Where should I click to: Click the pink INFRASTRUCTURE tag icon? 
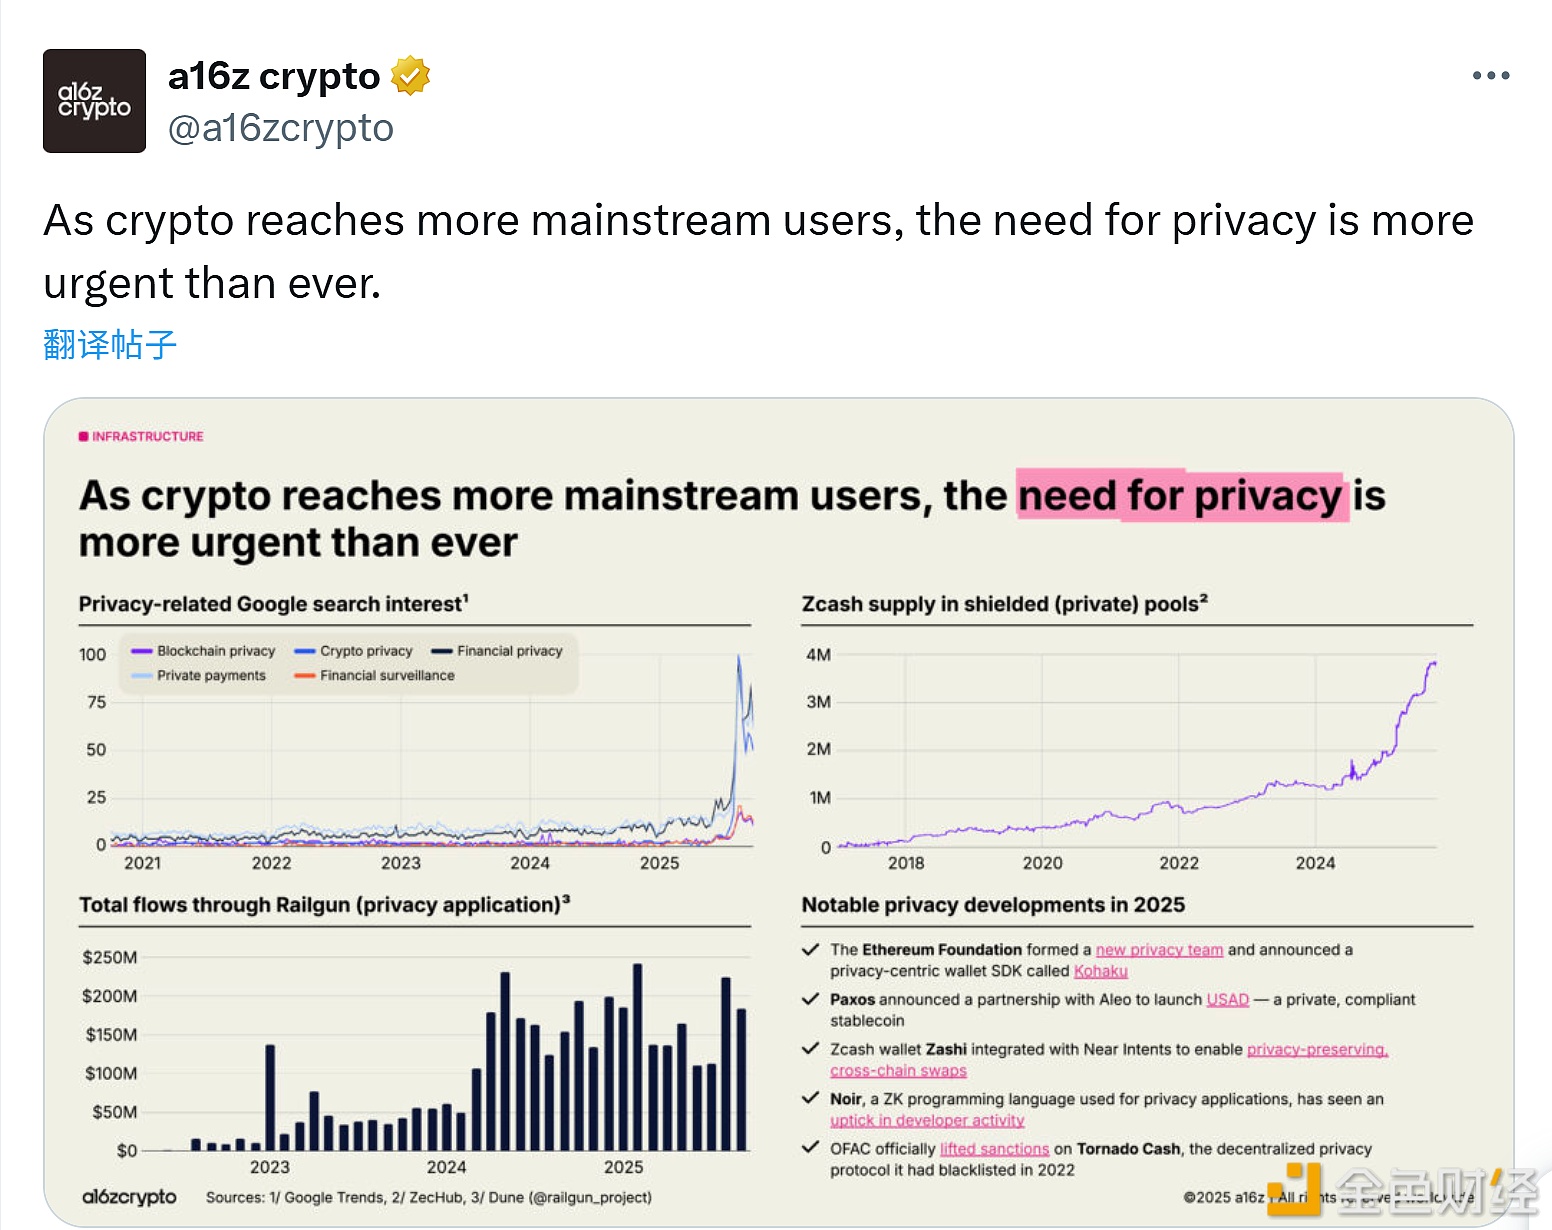pyautogui.click(x=84, y=437)
